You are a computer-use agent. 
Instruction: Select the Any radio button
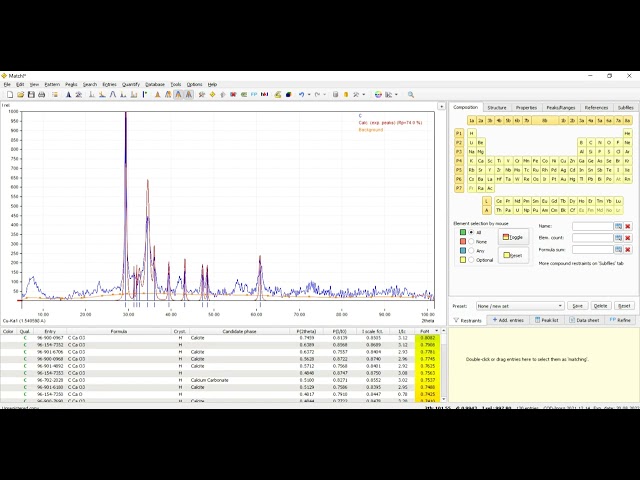tap(471, 251)
